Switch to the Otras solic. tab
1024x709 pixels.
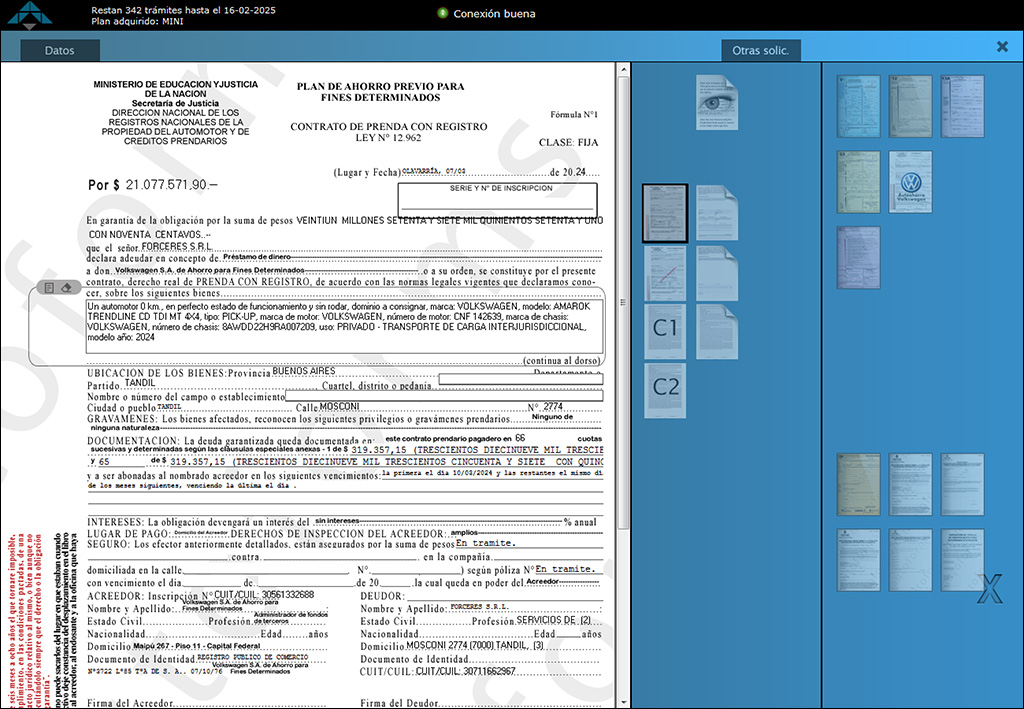pos(760,50)
